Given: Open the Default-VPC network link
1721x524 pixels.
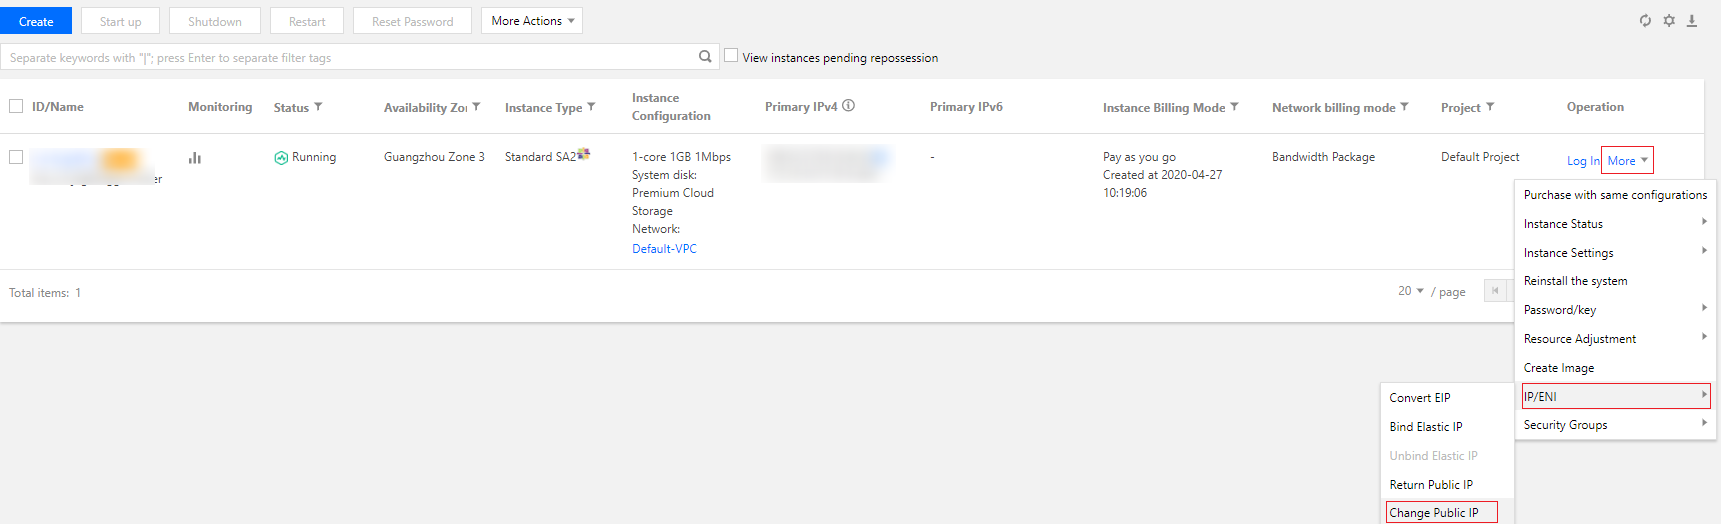Looking at the screenshot, I should [664, 249].
